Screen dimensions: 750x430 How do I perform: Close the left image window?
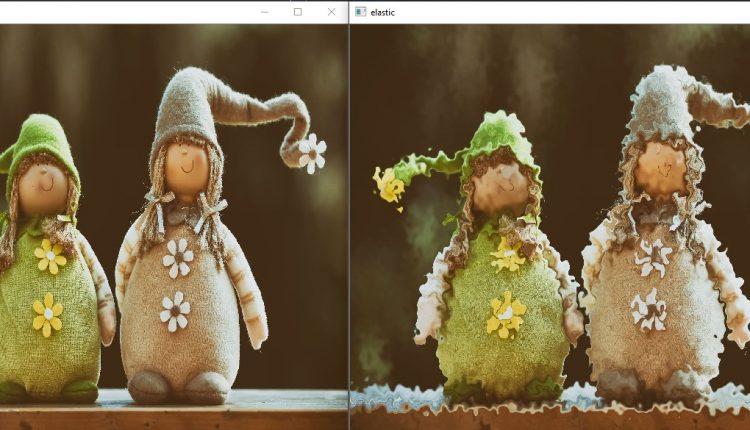[331, 12]
